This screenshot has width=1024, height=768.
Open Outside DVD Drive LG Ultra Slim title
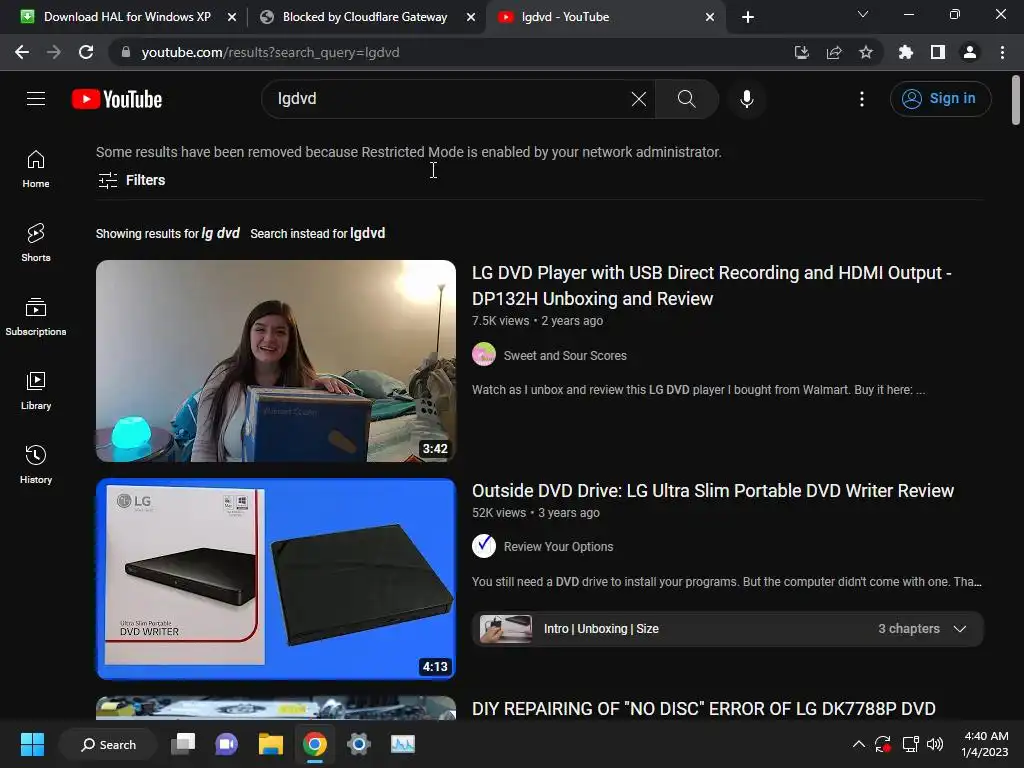tap(712, 490)
